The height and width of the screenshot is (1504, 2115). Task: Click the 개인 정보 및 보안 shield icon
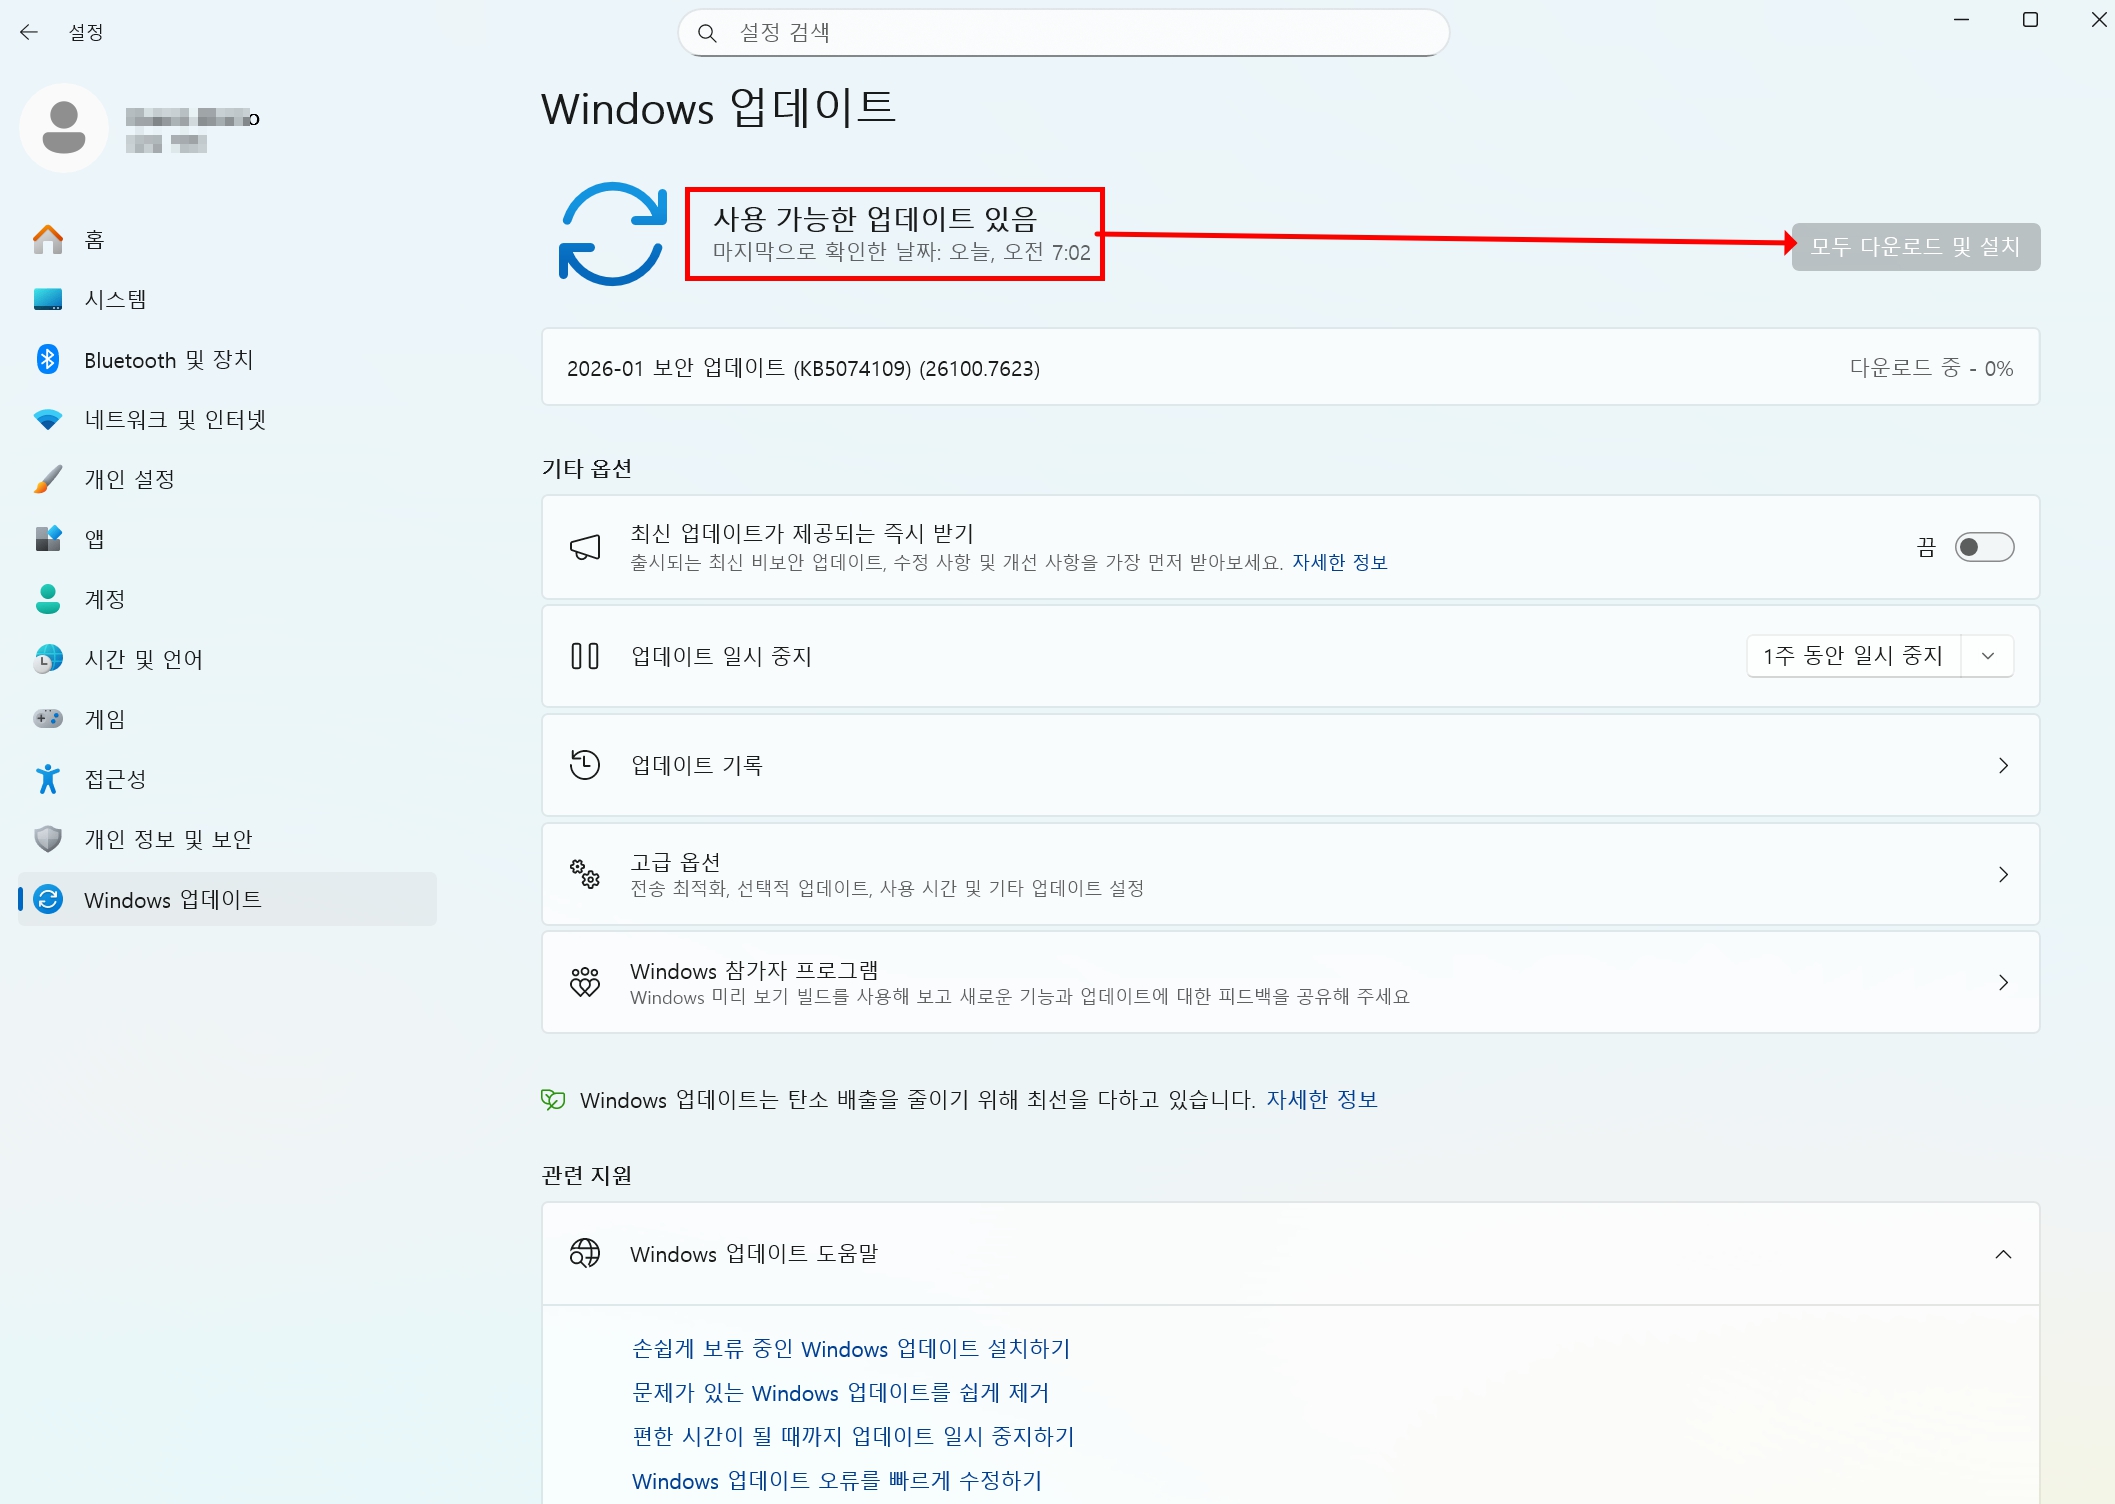point(48,839)
